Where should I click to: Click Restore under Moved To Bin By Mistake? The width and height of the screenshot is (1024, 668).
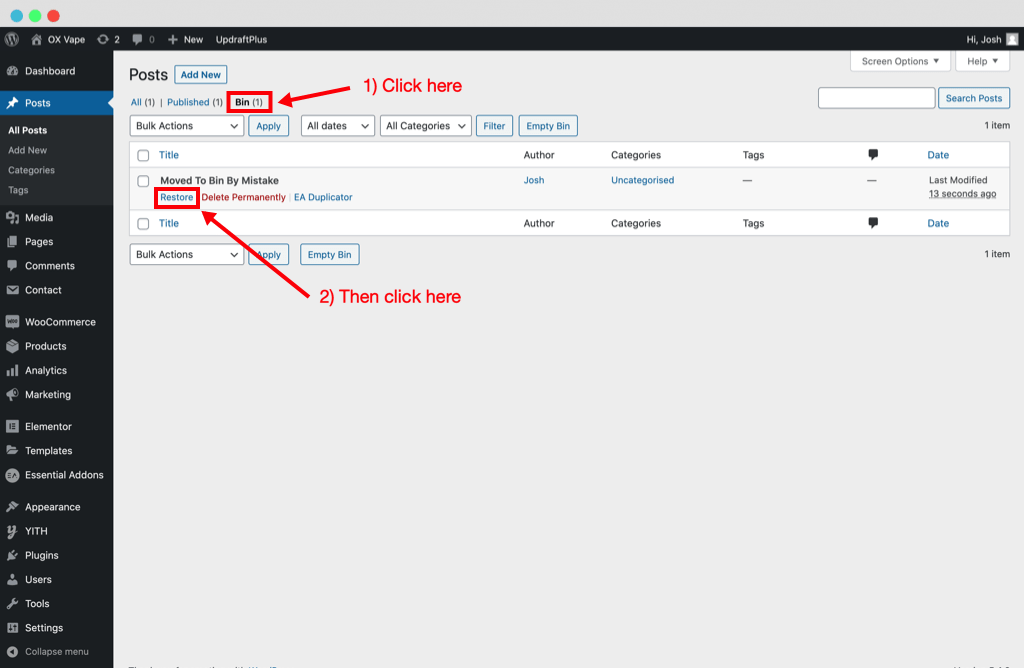click(x=176, y=197)
